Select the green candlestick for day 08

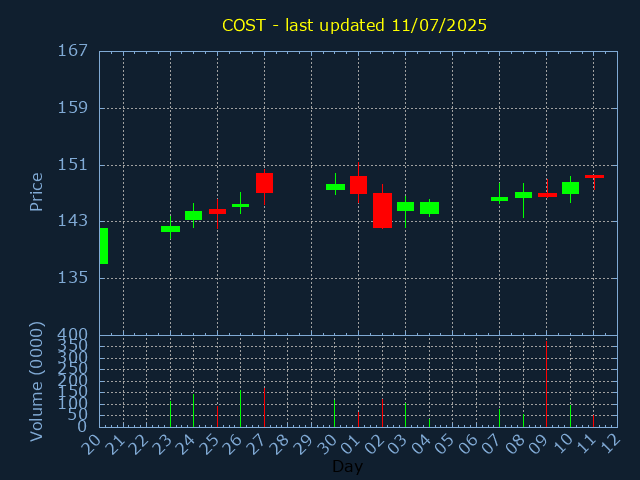(x=523, y=195)
